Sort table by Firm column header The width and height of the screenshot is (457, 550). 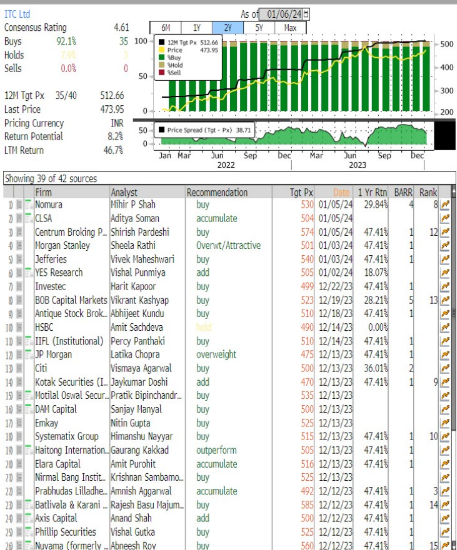[72, 192]
